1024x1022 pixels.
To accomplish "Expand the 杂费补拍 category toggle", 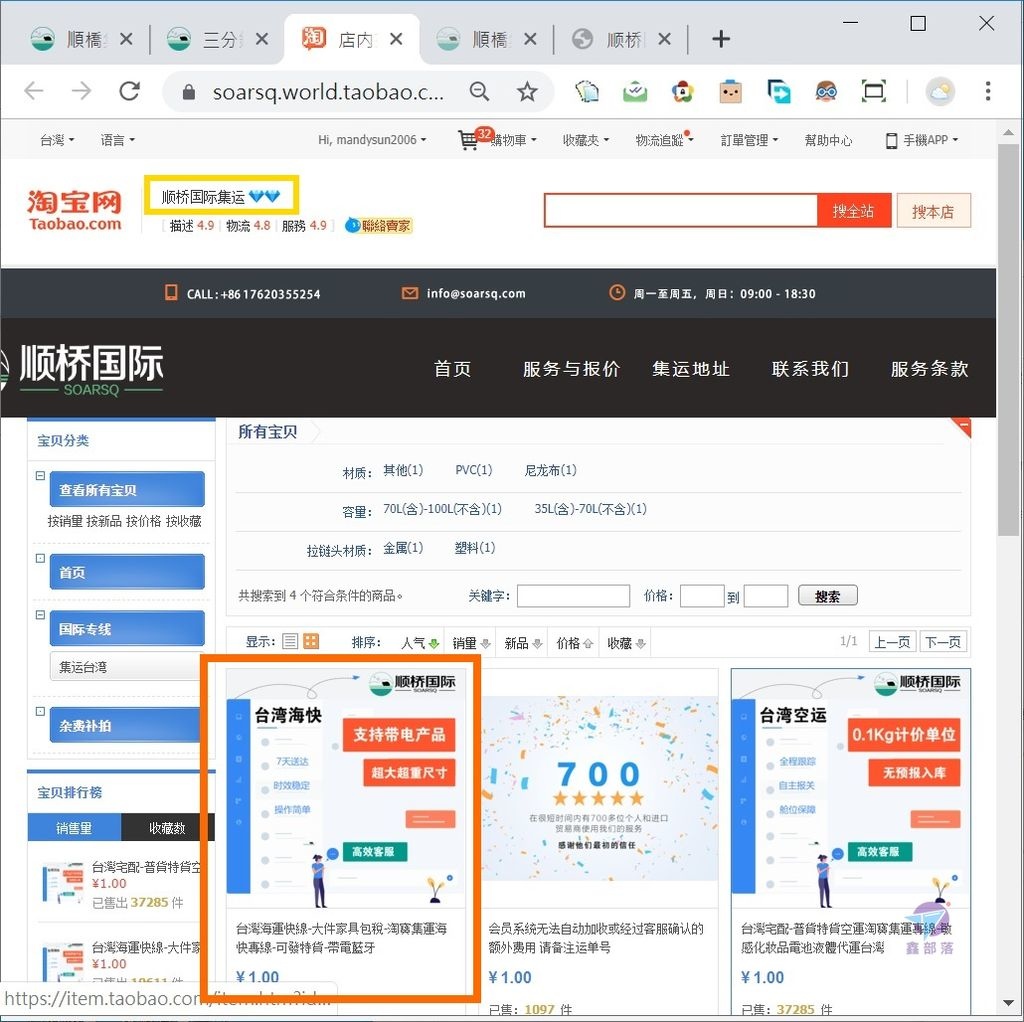I will [40, 712].
